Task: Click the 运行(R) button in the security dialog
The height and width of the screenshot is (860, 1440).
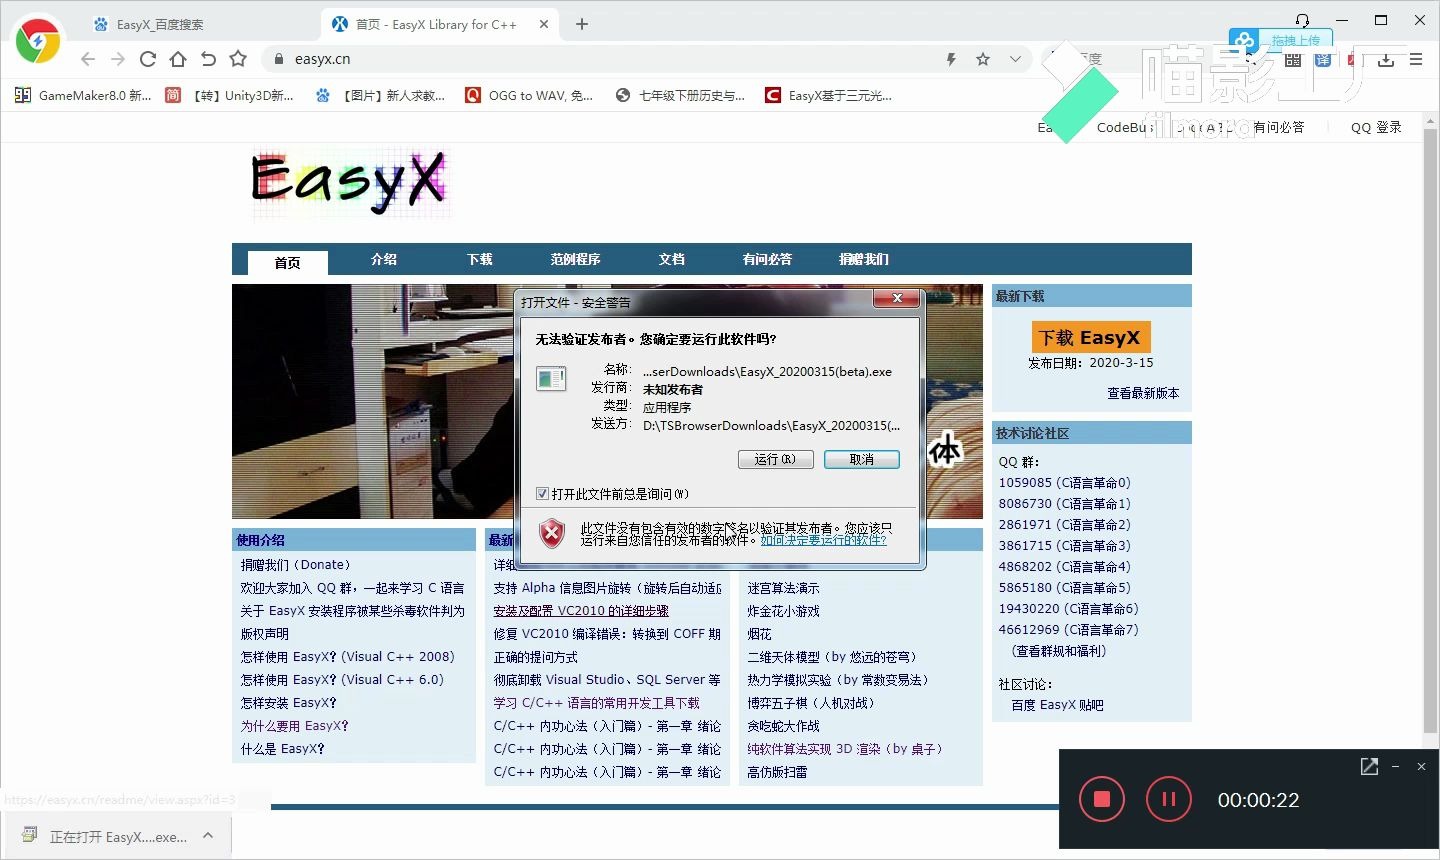Action: [776, 459]
